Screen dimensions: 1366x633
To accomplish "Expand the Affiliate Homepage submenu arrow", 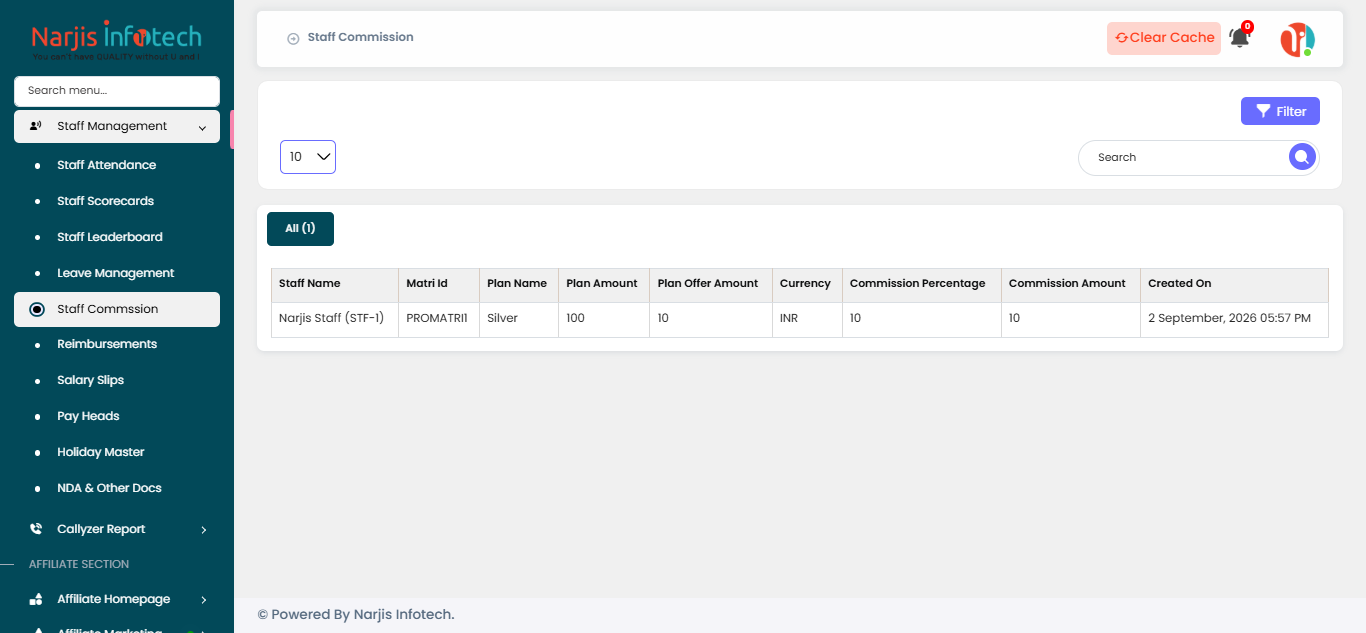I will 204,599.
